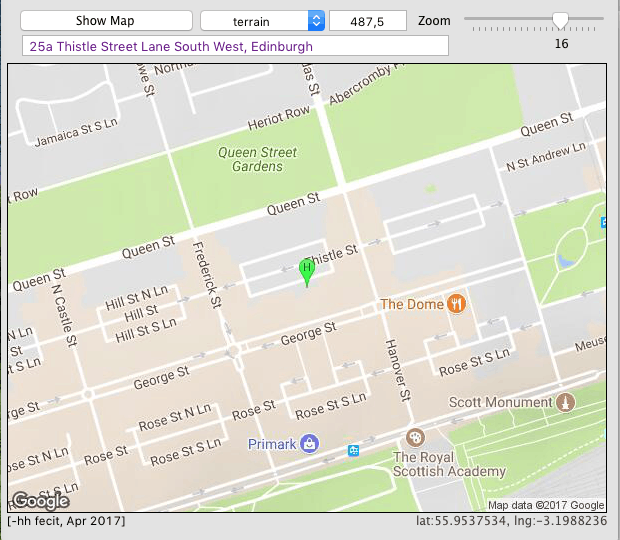Click the Hanover St street label
620x540 pixels.
pos(393,370)
